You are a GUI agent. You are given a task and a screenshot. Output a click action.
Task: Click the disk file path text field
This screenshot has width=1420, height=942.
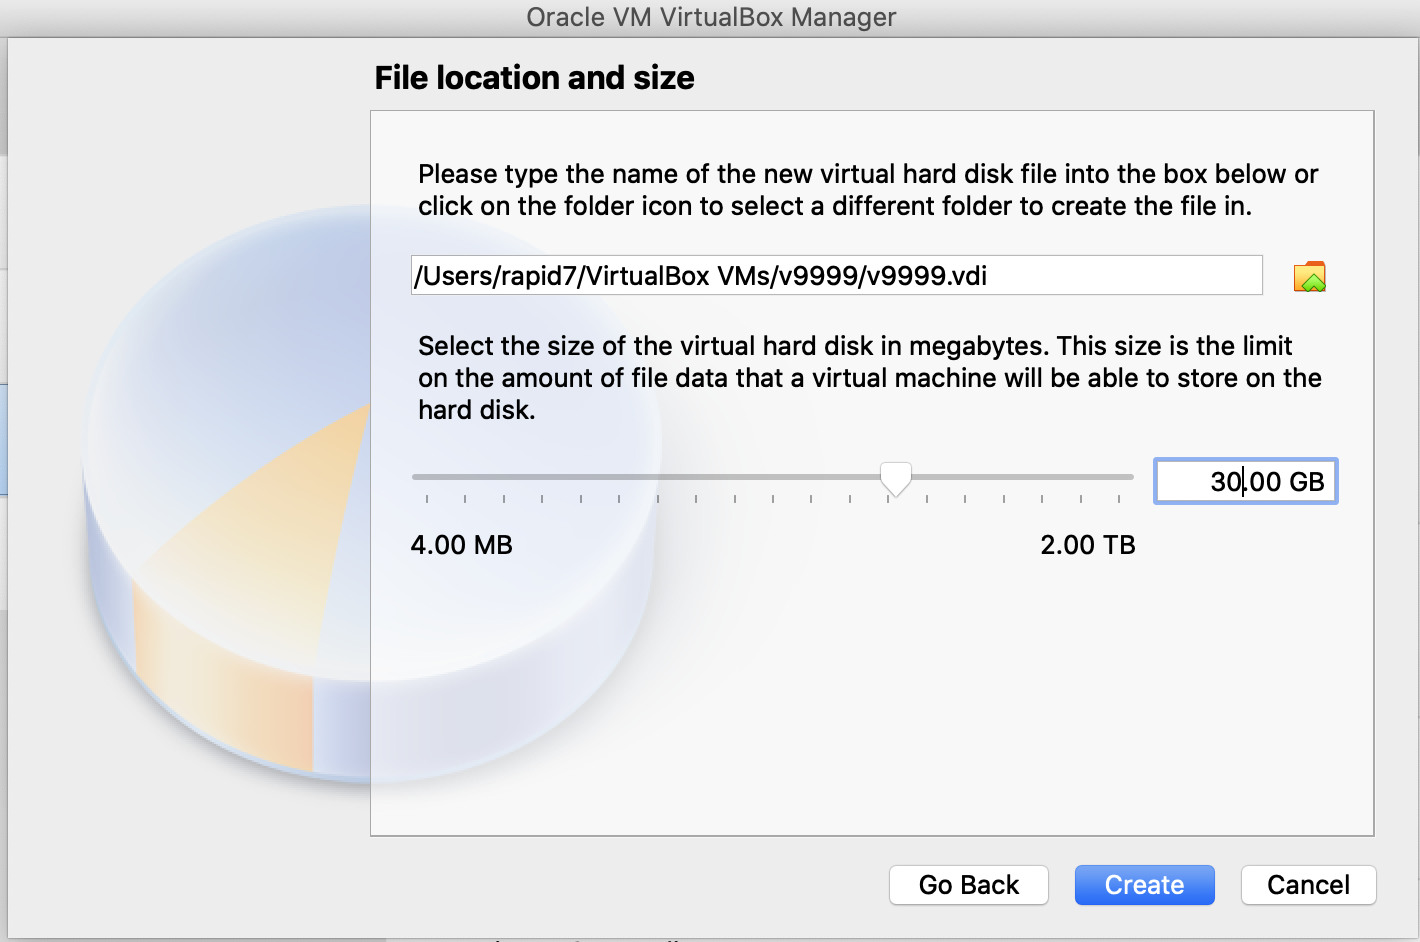pos(836,276)
